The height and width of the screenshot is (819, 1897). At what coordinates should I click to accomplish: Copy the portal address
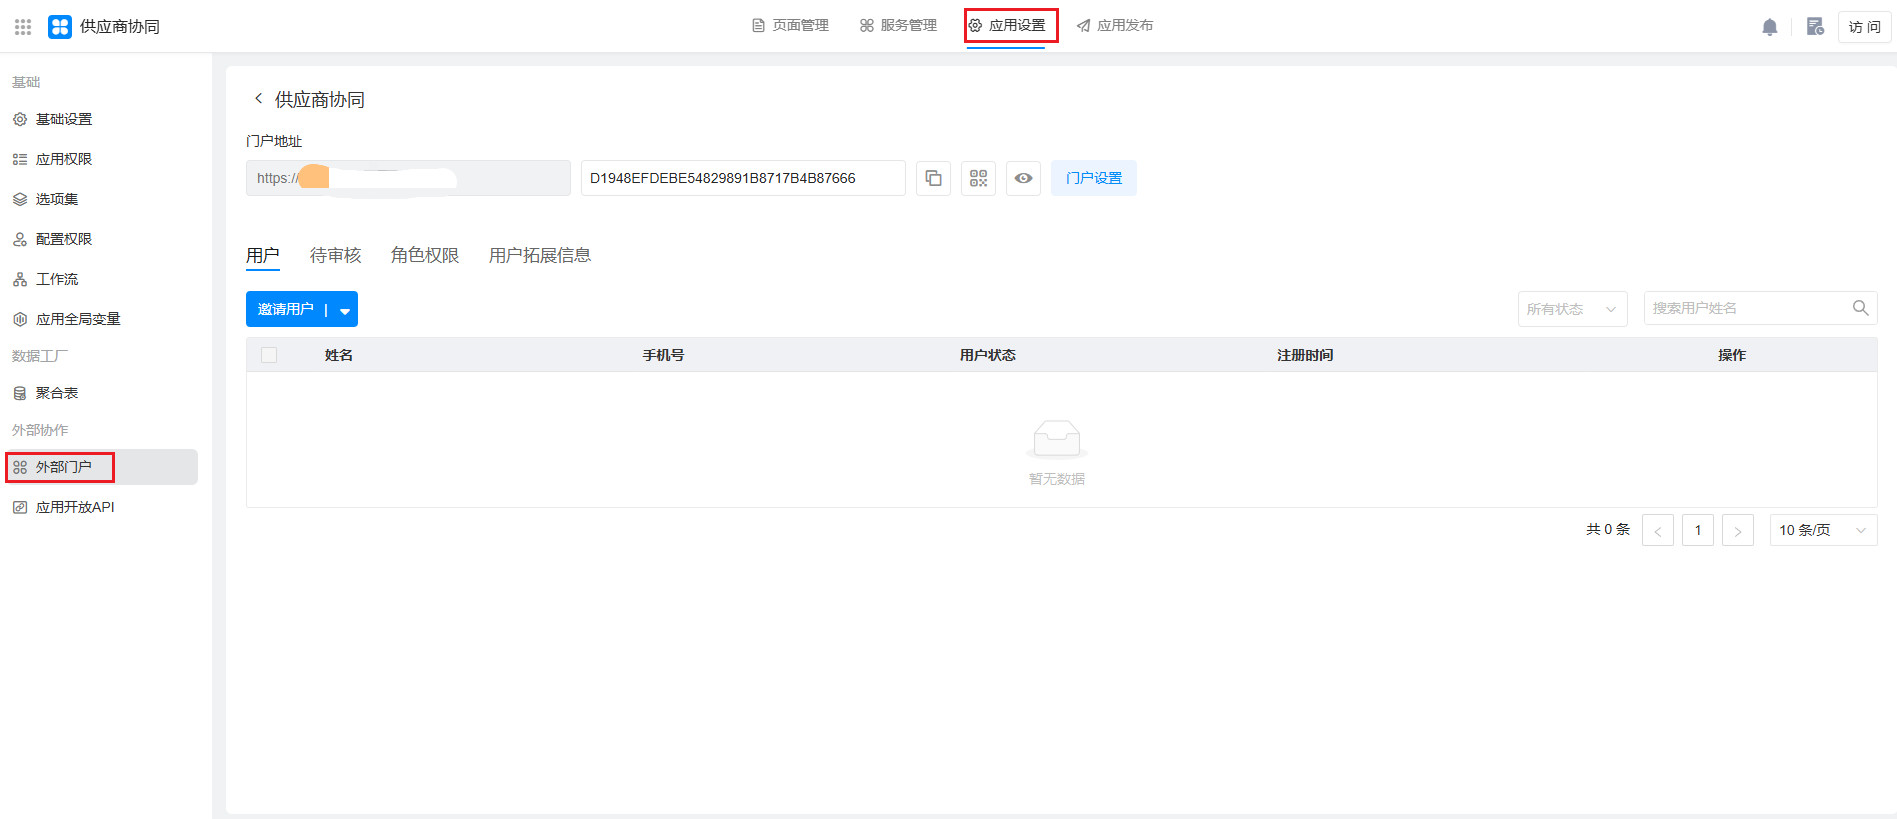coord(933,178)
